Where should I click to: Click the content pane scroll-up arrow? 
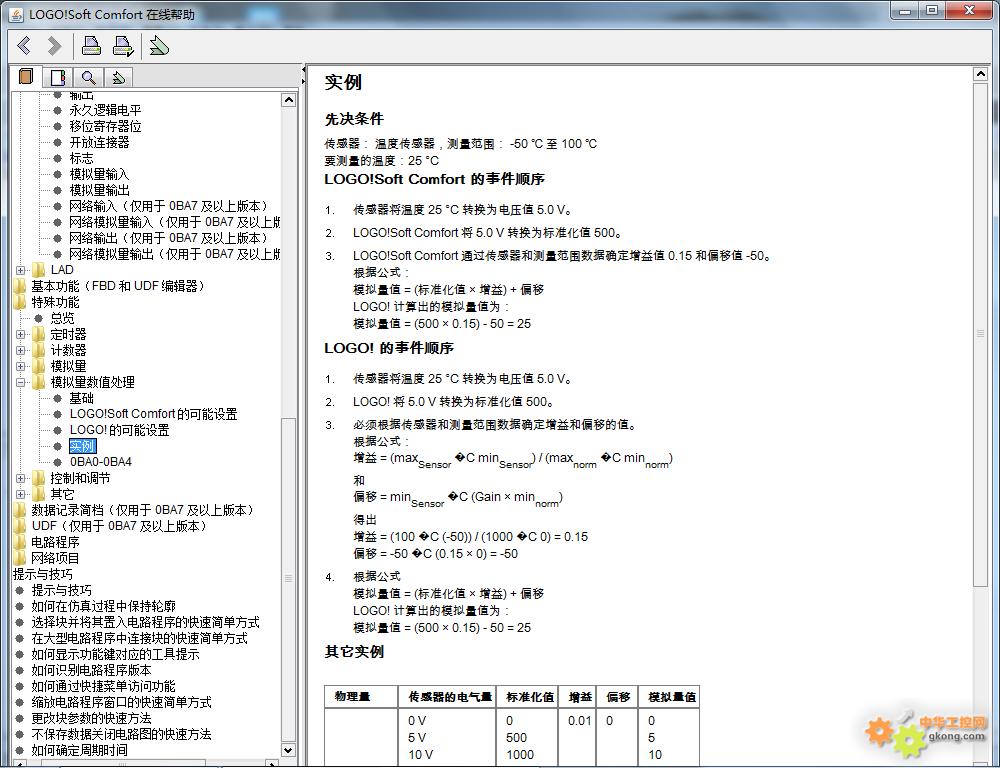point(980,74)
